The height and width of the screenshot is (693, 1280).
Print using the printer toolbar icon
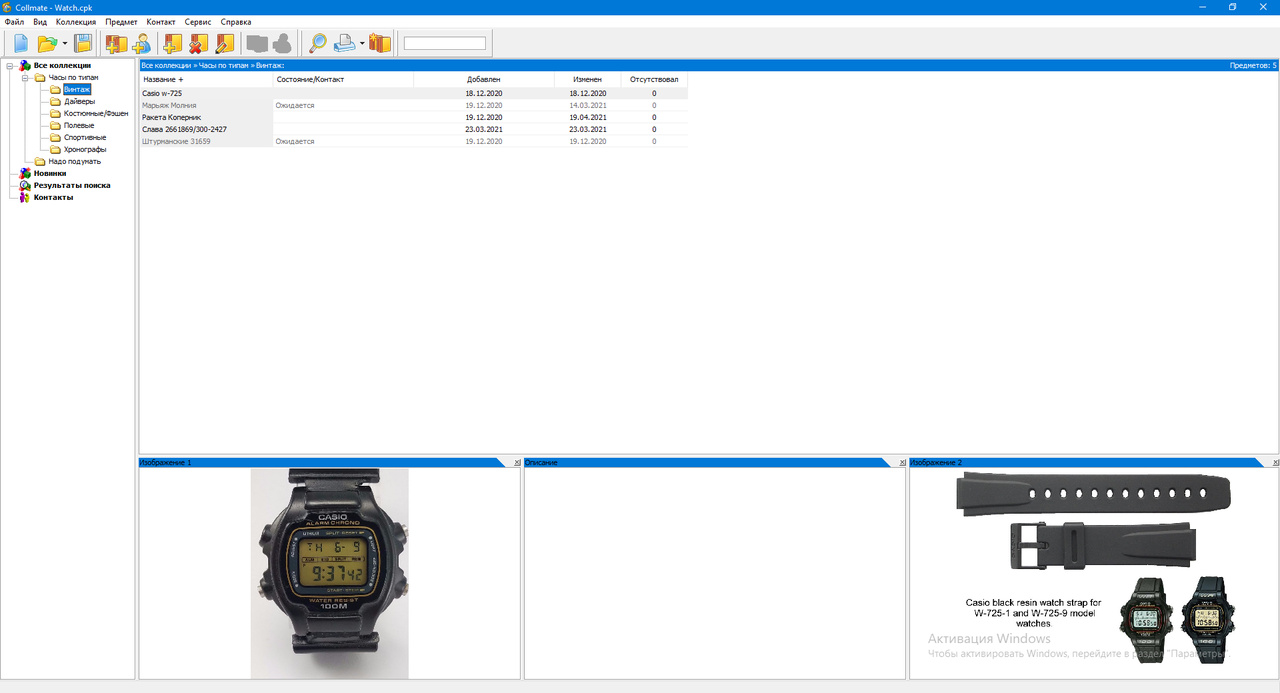345,43
